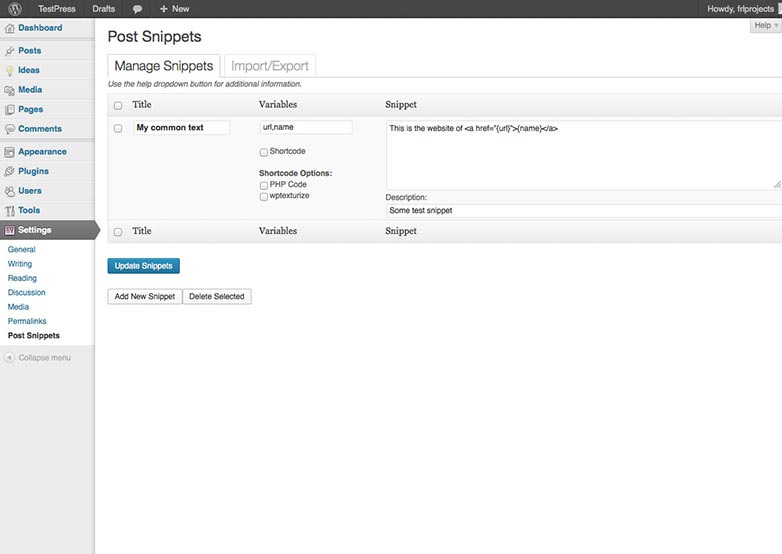Select the My common text row checkbox
782x554 pixels.
[118, 128]
